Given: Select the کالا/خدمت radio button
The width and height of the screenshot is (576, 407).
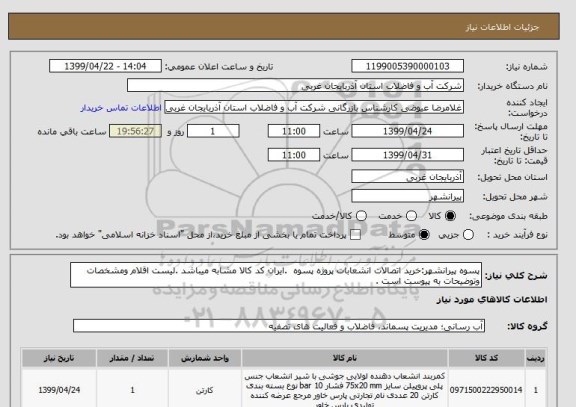Looking at the screenshot, I should tap(361, 216).
